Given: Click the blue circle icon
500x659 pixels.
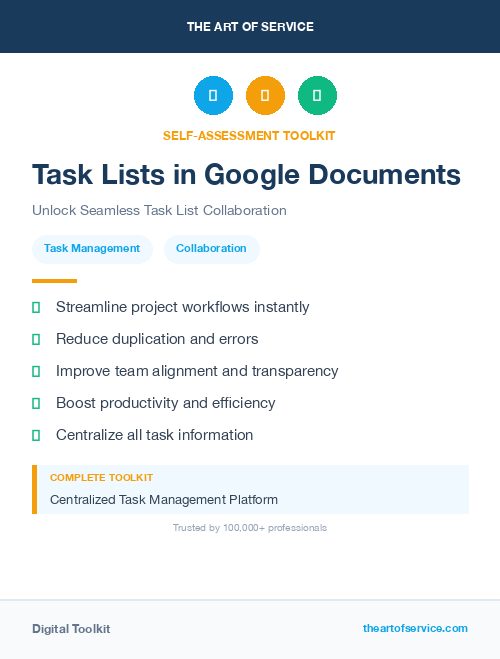Looking at the screenshot, I should click(x=213, y=95).
